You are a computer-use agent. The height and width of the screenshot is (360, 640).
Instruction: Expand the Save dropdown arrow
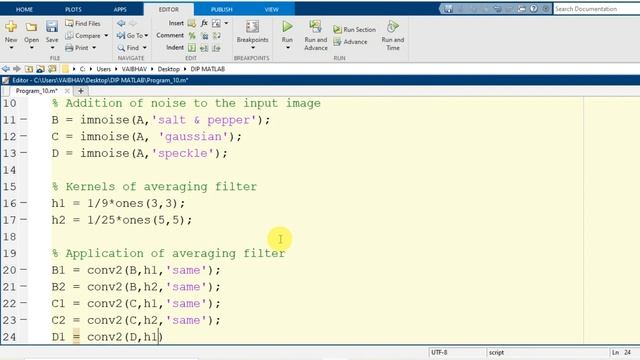[52, 48]
